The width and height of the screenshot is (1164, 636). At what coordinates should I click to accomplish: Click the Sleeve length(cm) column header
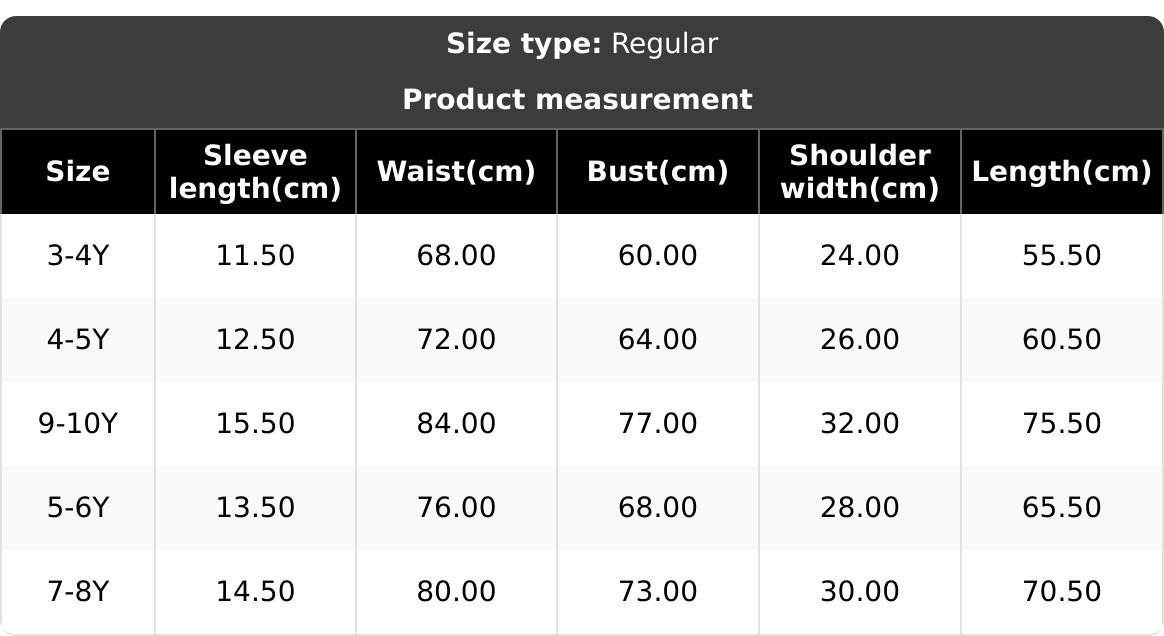click(x=255, y=172)
